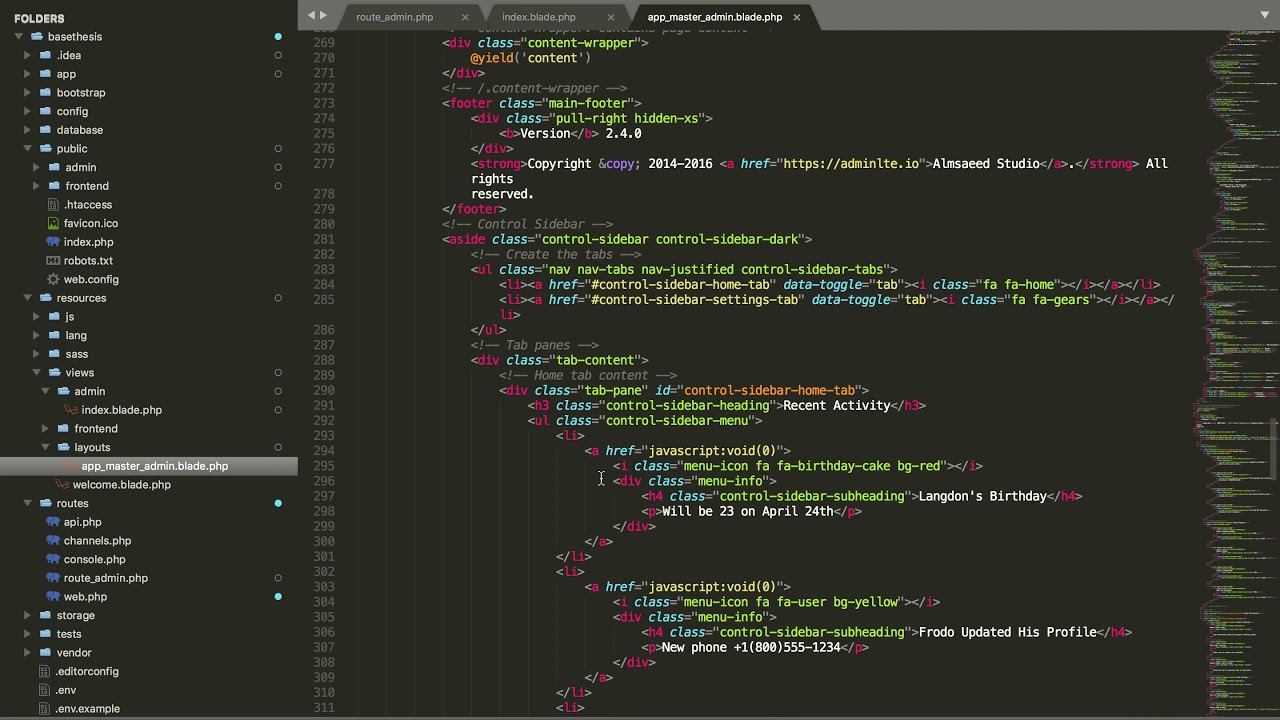Click the web.php file icon in sidebar

54,597
